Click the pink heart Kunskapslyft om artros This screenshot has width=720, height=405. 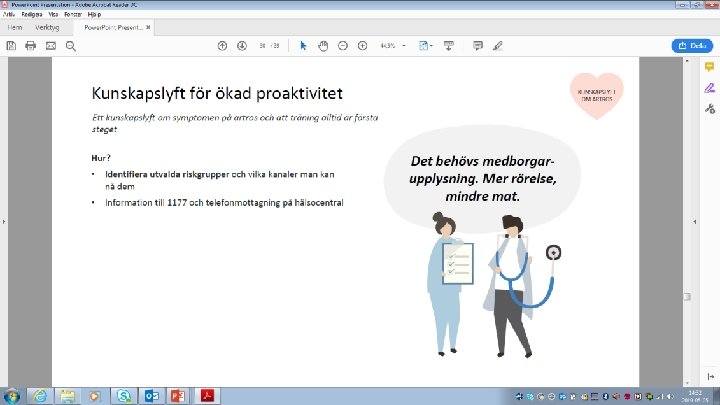[596, 95]
